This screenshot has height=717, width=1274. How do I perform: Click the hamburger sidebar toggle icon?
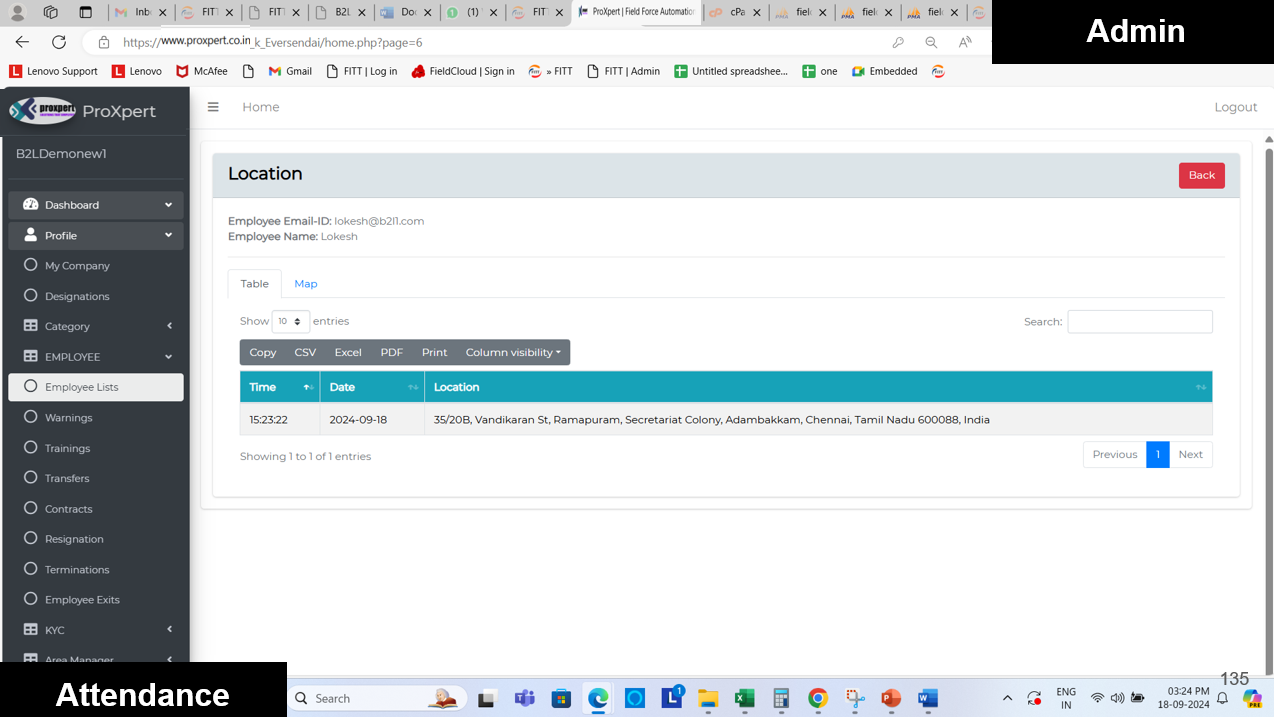click(x=213, y=107)
